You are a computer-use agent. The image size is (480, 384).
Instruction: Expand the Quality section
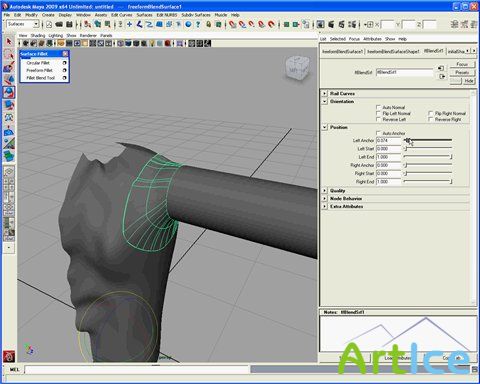pos(325,190)
